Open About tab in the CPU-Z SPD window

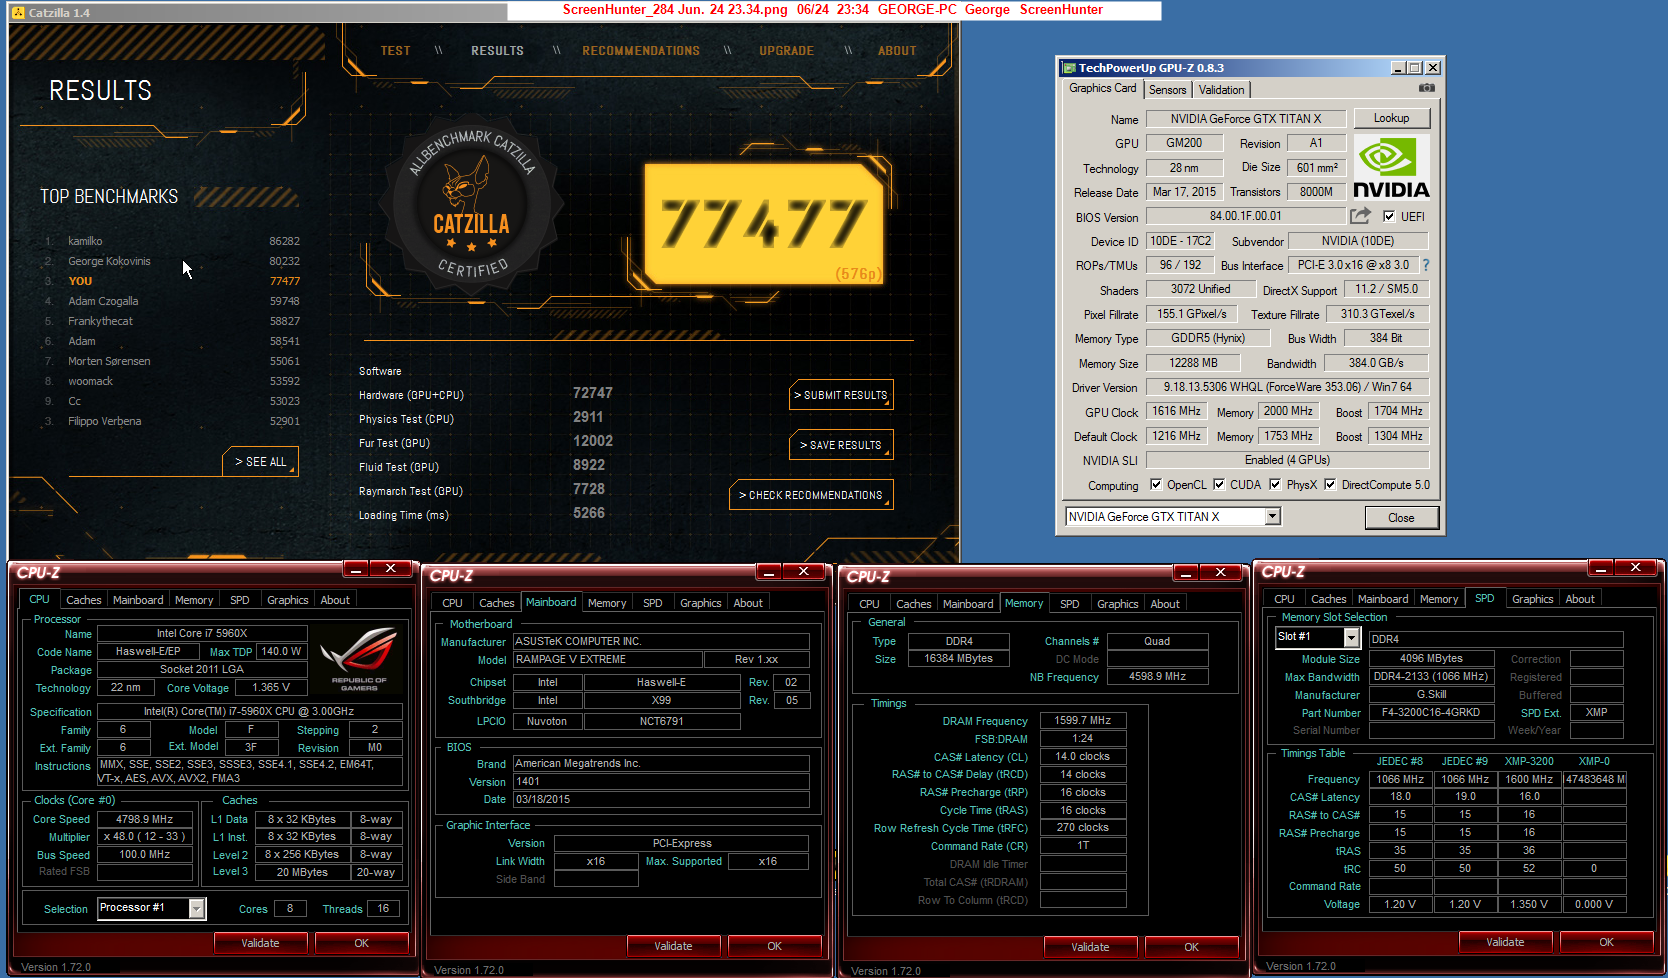[1580, 599]
